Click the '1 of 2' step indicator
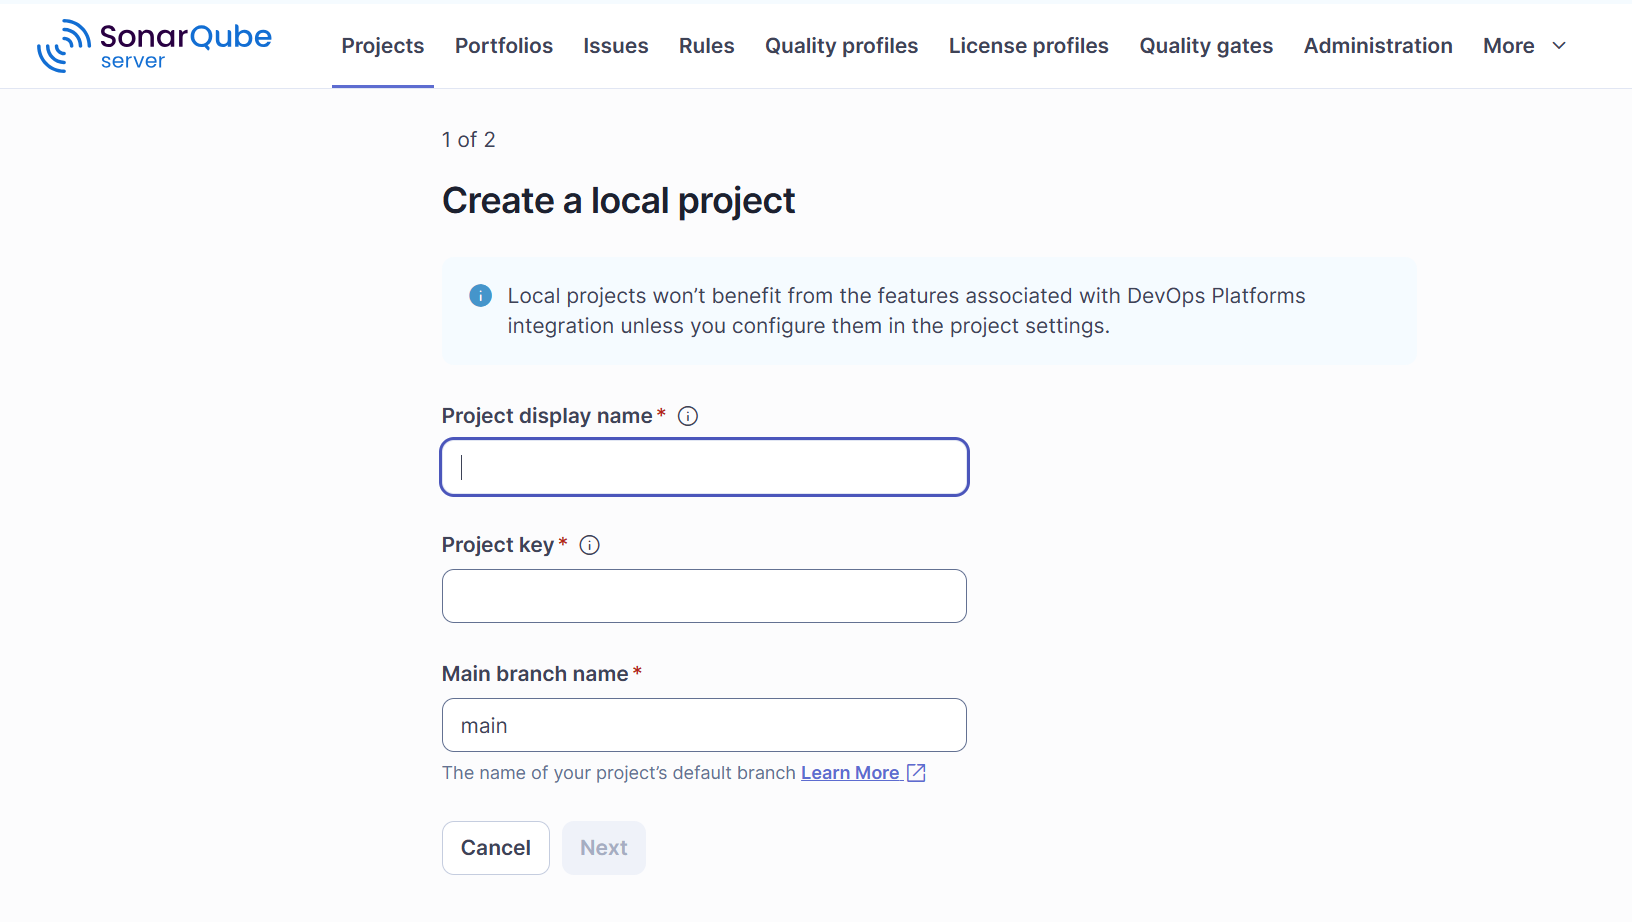1632x922 pixels. (x=469, y=140)
